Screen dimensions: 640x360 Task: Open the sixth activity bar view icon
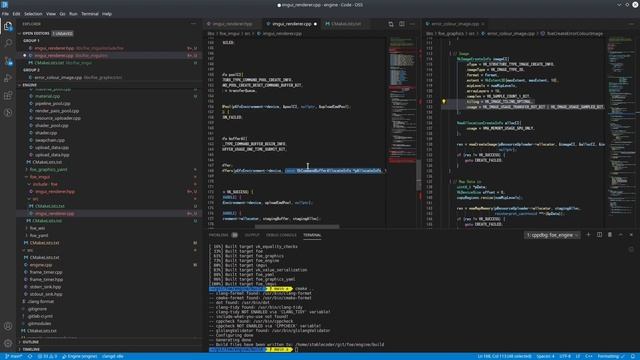coord(8,112)
